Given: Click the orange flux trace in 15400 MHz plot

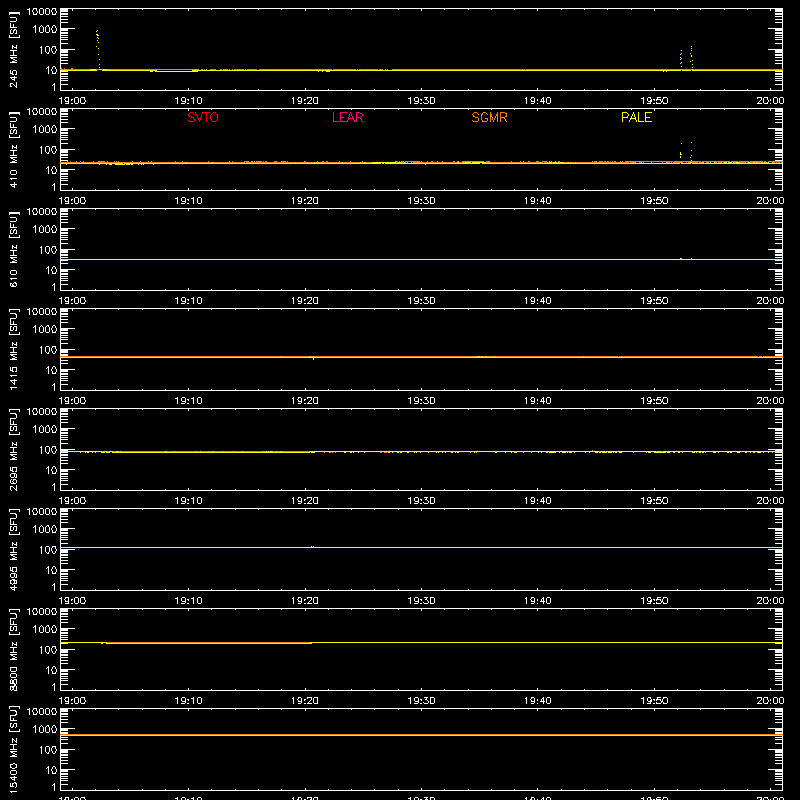Looking at the screenshot, I should pyautogui.click(x=421, y=735).
